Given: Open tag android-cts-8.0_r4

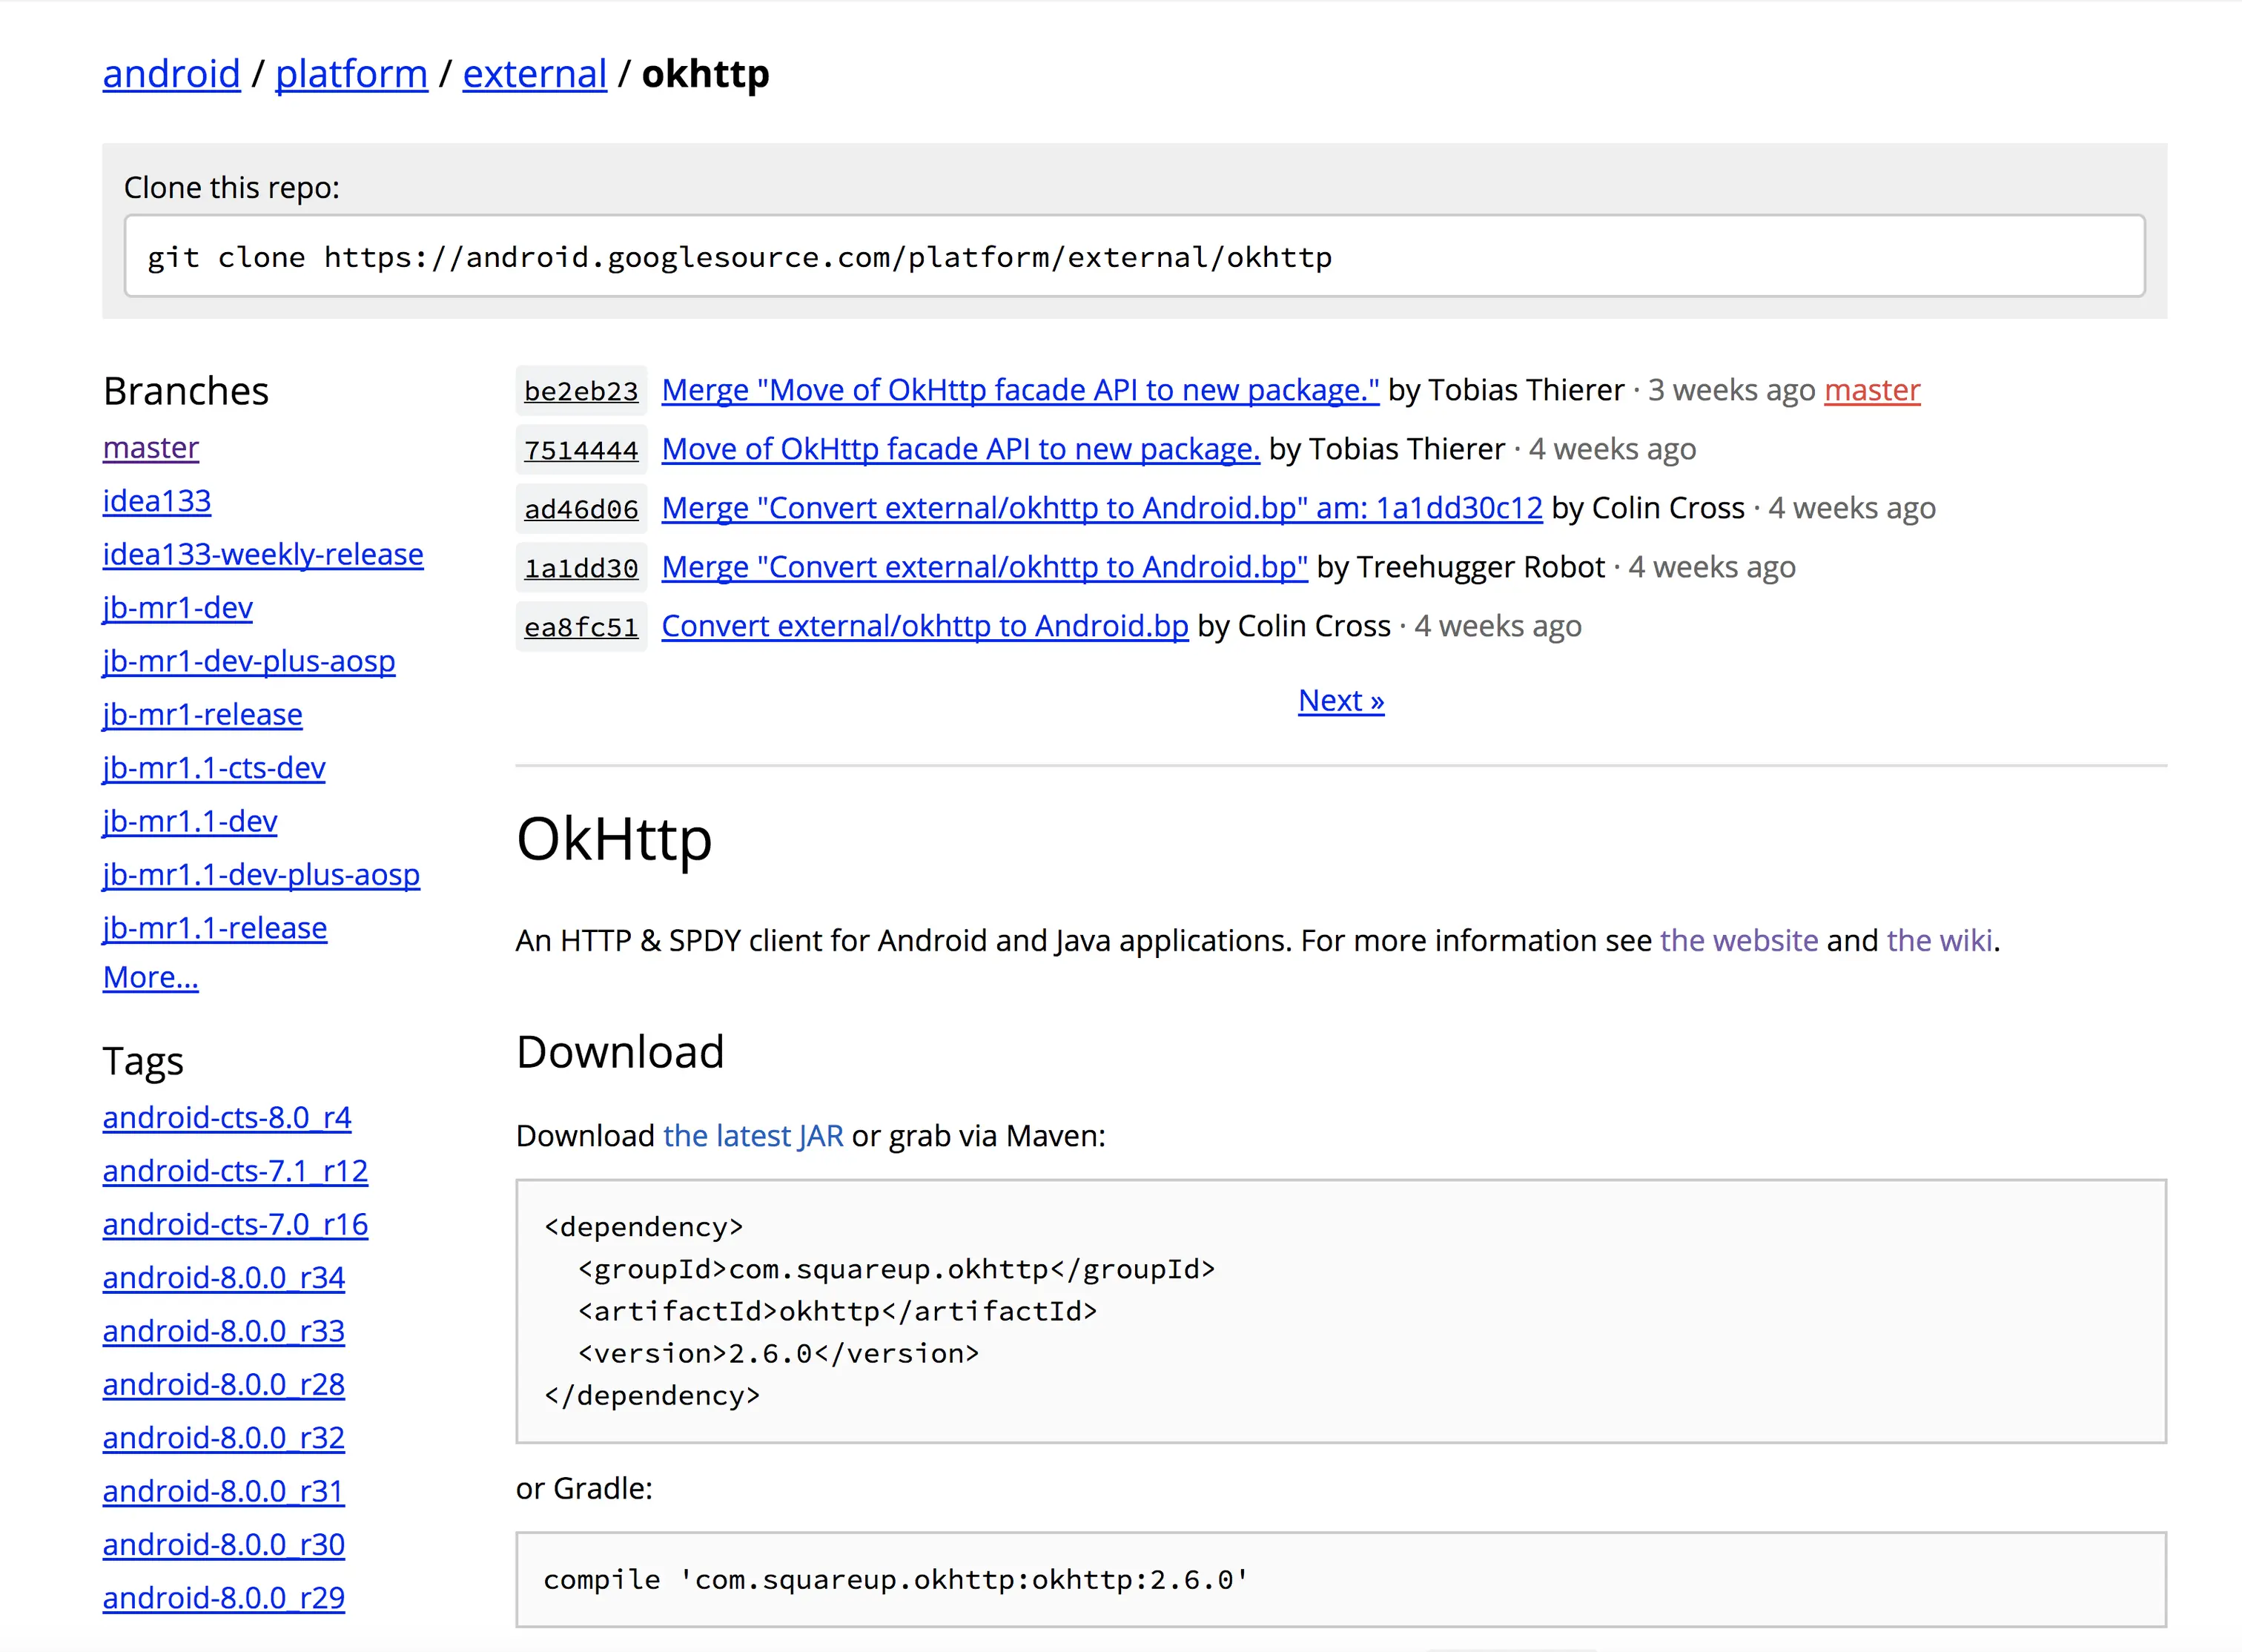Looking at the screenshot, I should [x=227, y=1117].
